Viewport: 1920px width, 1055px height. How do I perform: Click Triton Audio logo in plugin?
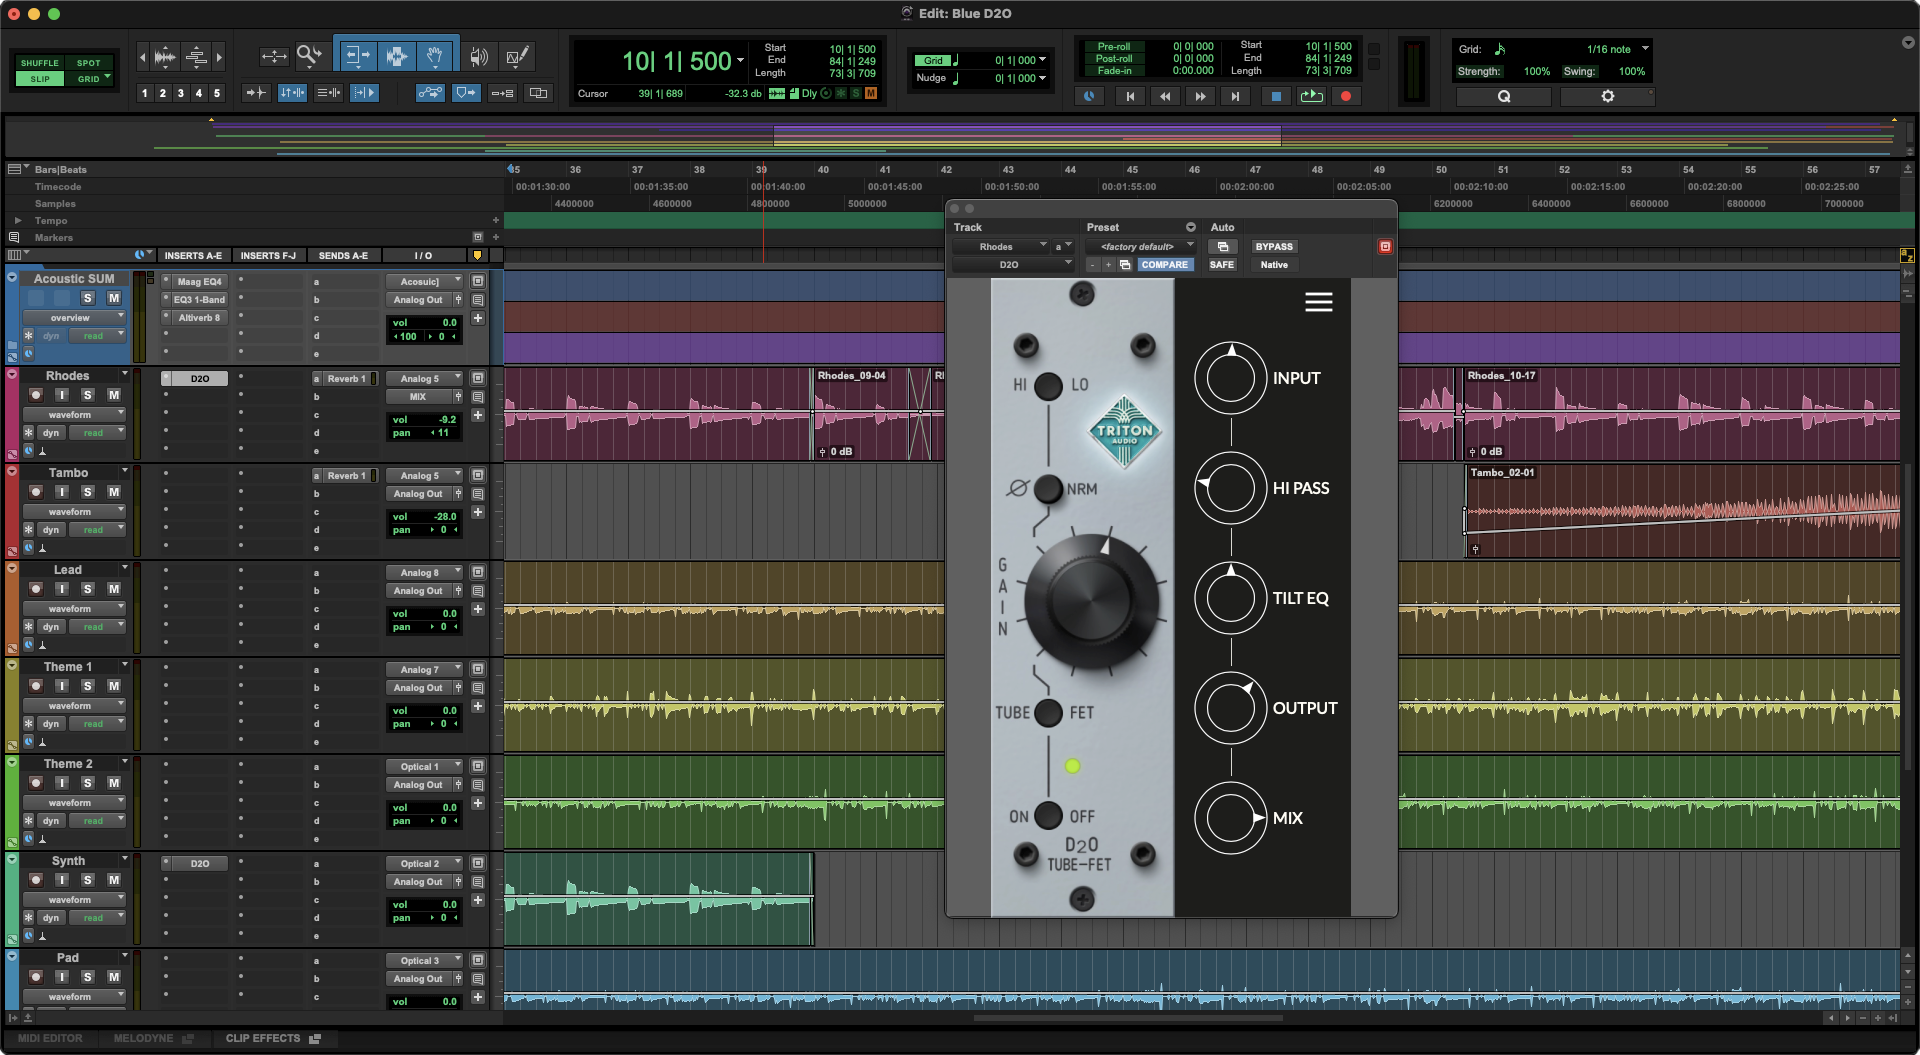(1124, 432)
